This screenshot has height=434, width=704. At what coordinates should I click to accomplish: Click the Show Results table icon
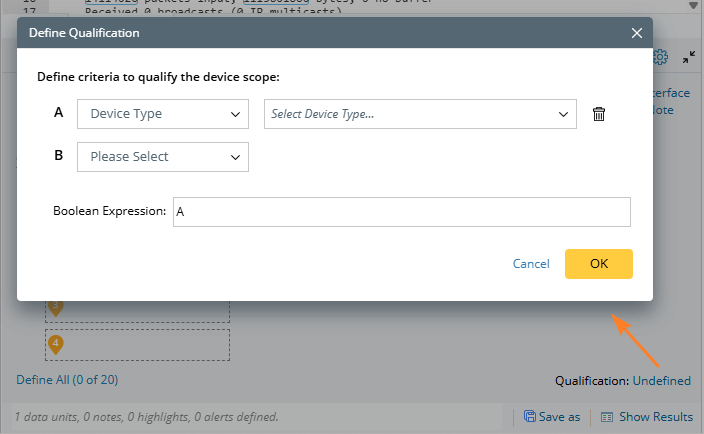607,416
